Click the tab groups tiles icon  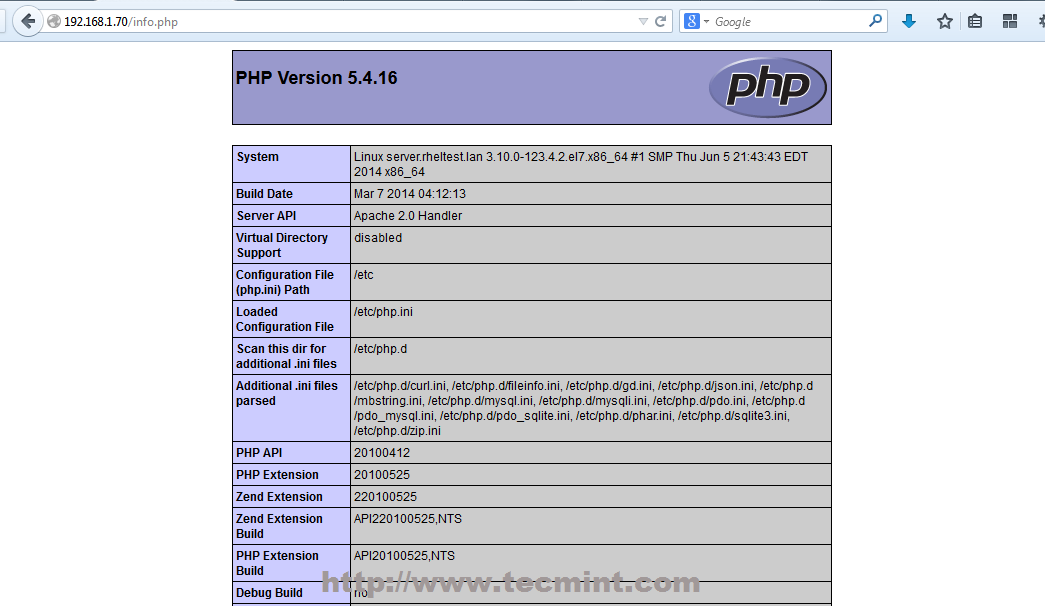click(x=1010, y=21)
